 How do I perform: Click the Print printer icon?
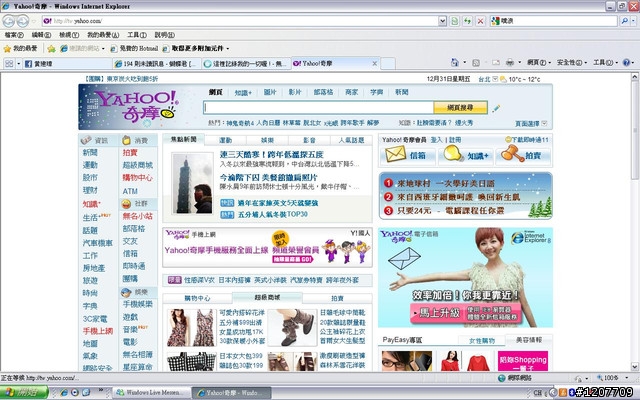pyautogui.click(x=510, y=62)
